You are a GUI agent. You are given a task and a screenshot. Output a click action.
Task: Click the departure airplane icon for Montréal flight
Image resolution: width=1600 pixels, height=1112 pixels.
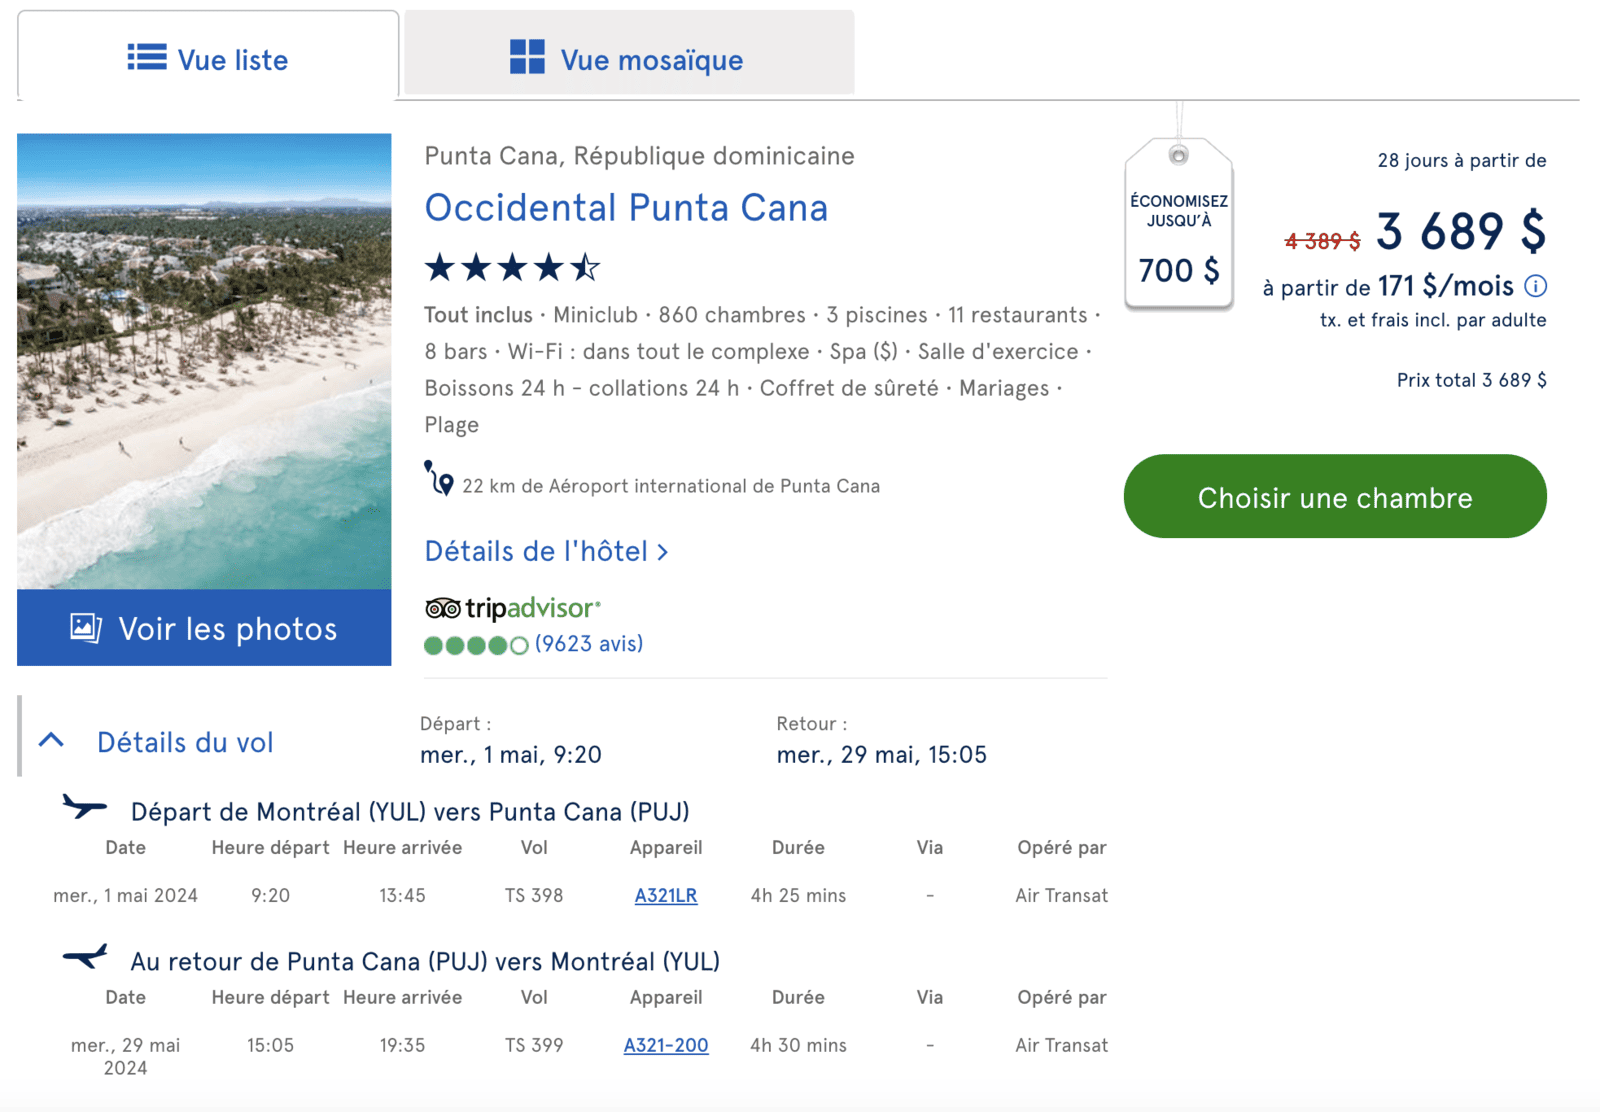(x=85, y=806)
